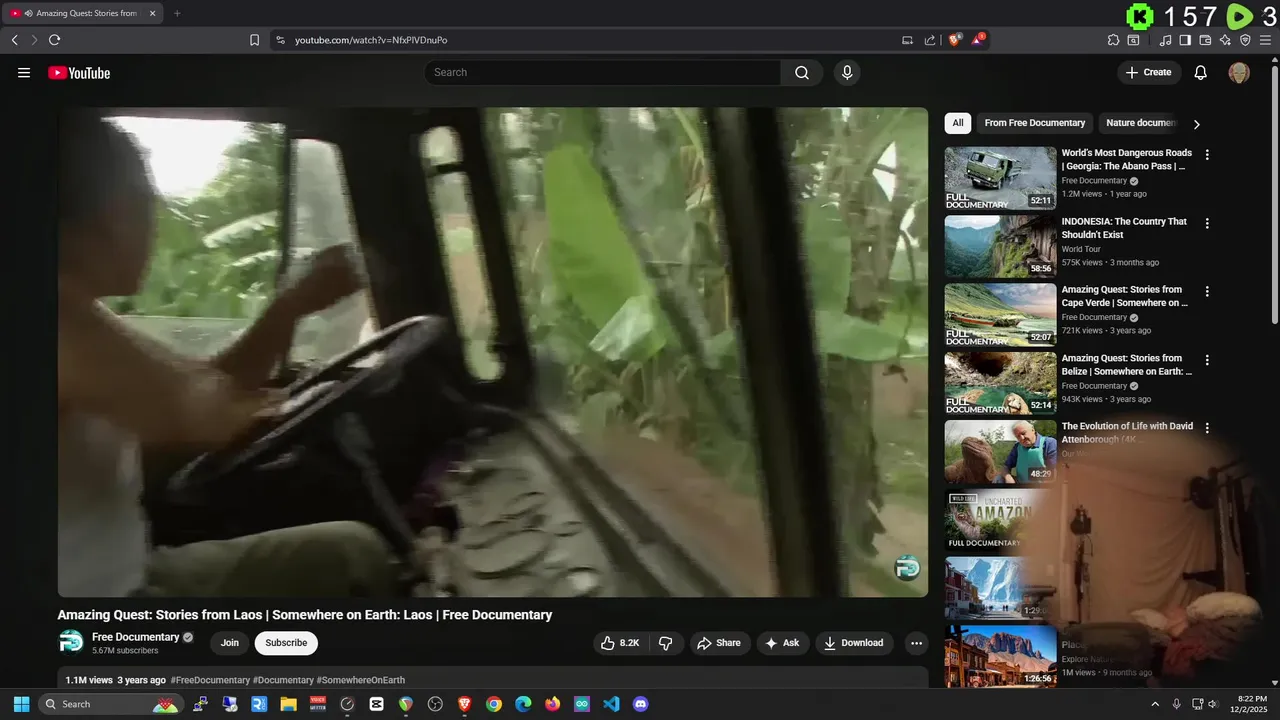Viewport: 1280px width, 720px height.
Task: Click the browser address bar URL
Action: pos(371,40)
